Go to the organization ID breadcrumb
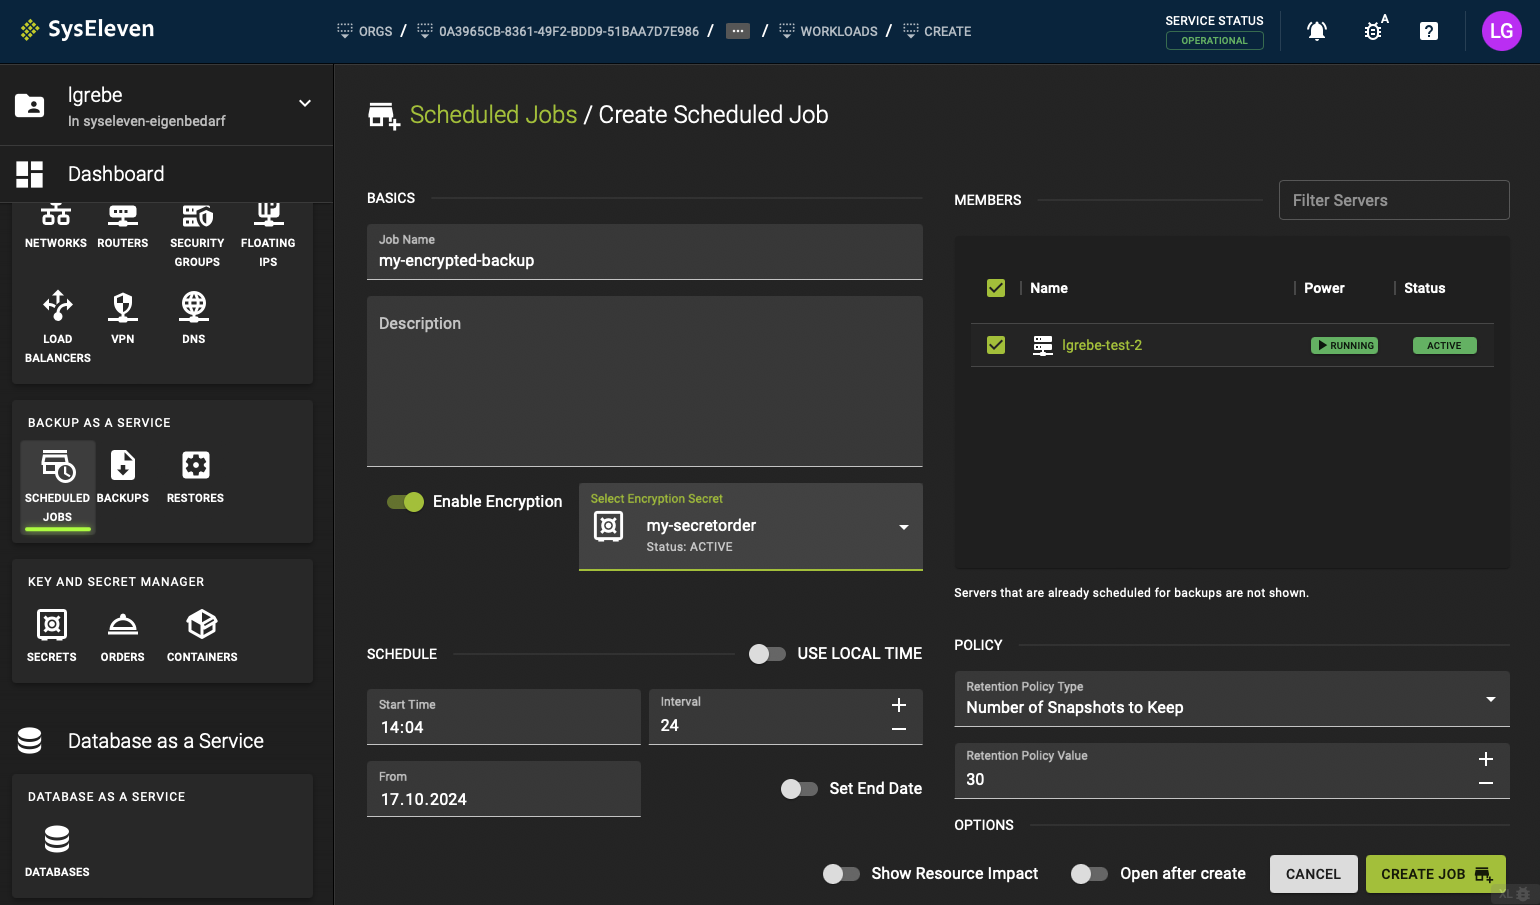 pyautogui.click(x=558, y=31)
